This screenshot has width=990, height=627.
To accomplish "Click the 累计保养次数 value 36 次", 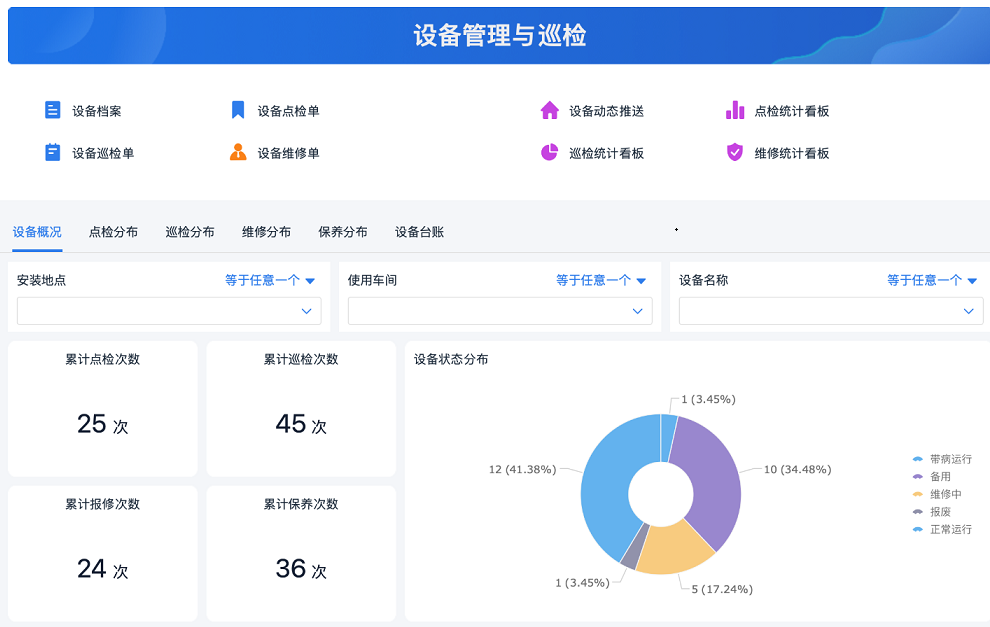I will coord(301,569).
